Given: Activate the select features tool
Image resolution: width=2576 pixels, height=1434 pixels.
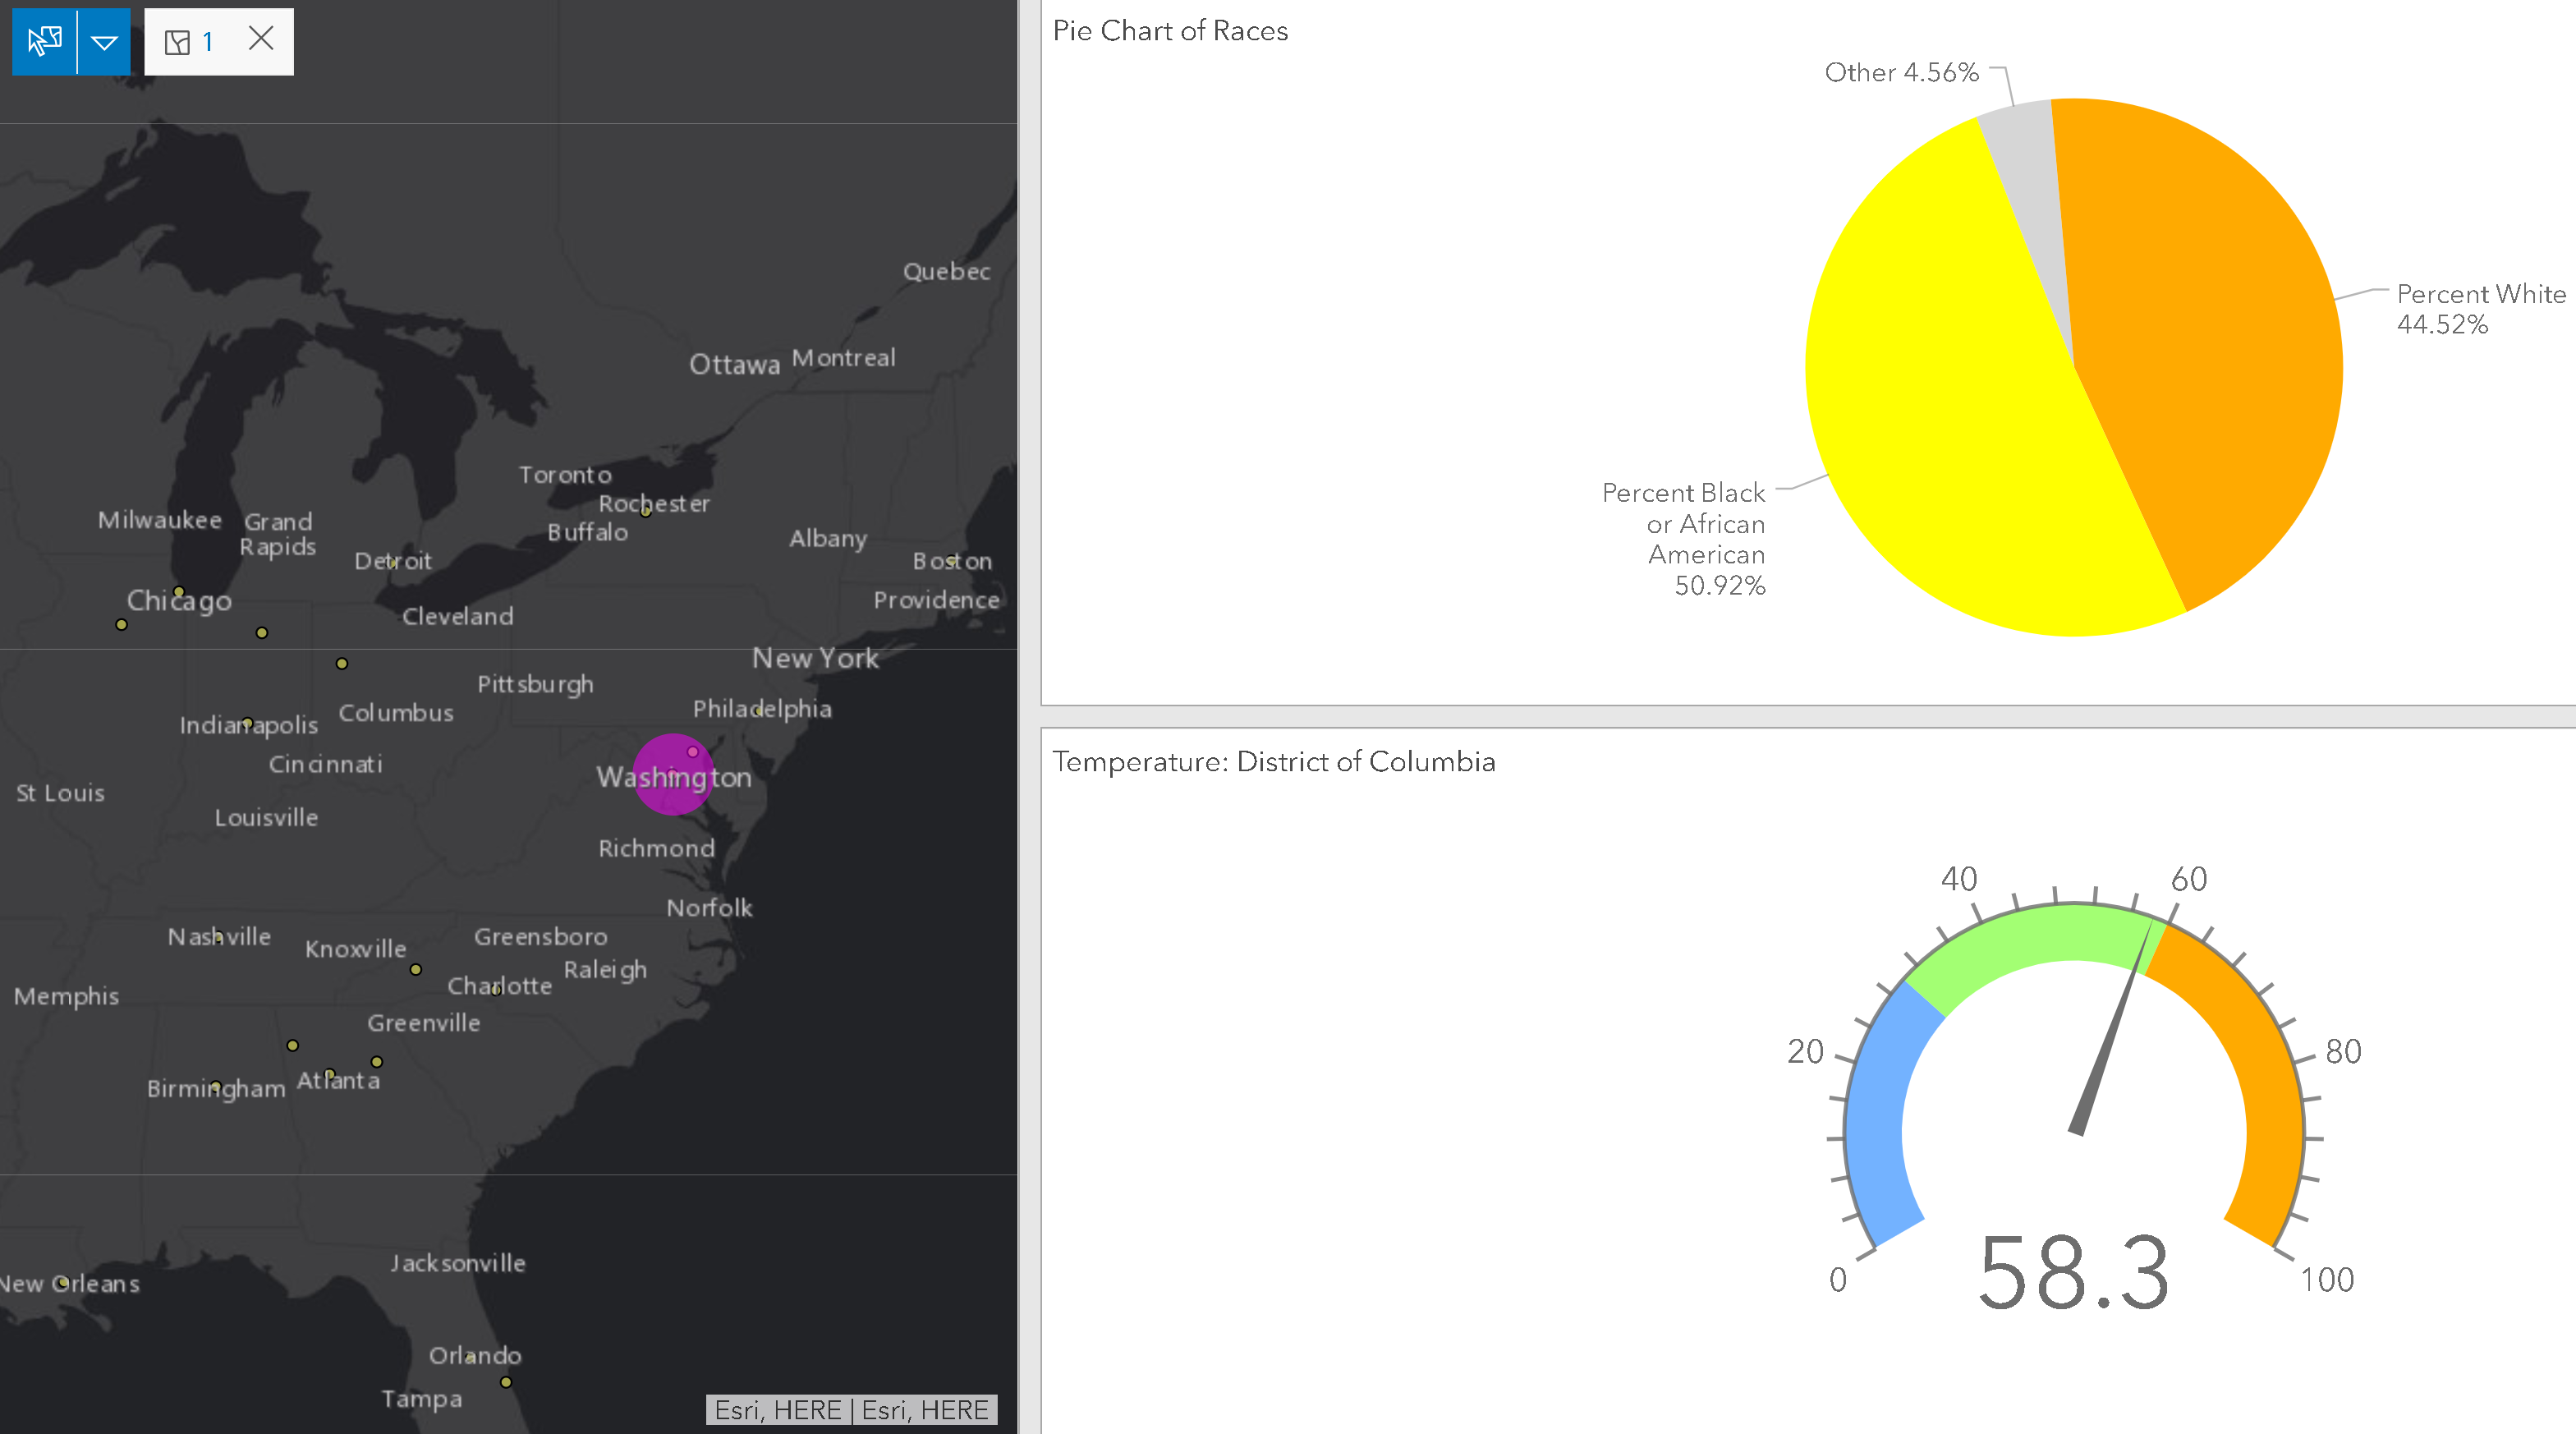Looking at the screenshot, I should click(44, 41).
